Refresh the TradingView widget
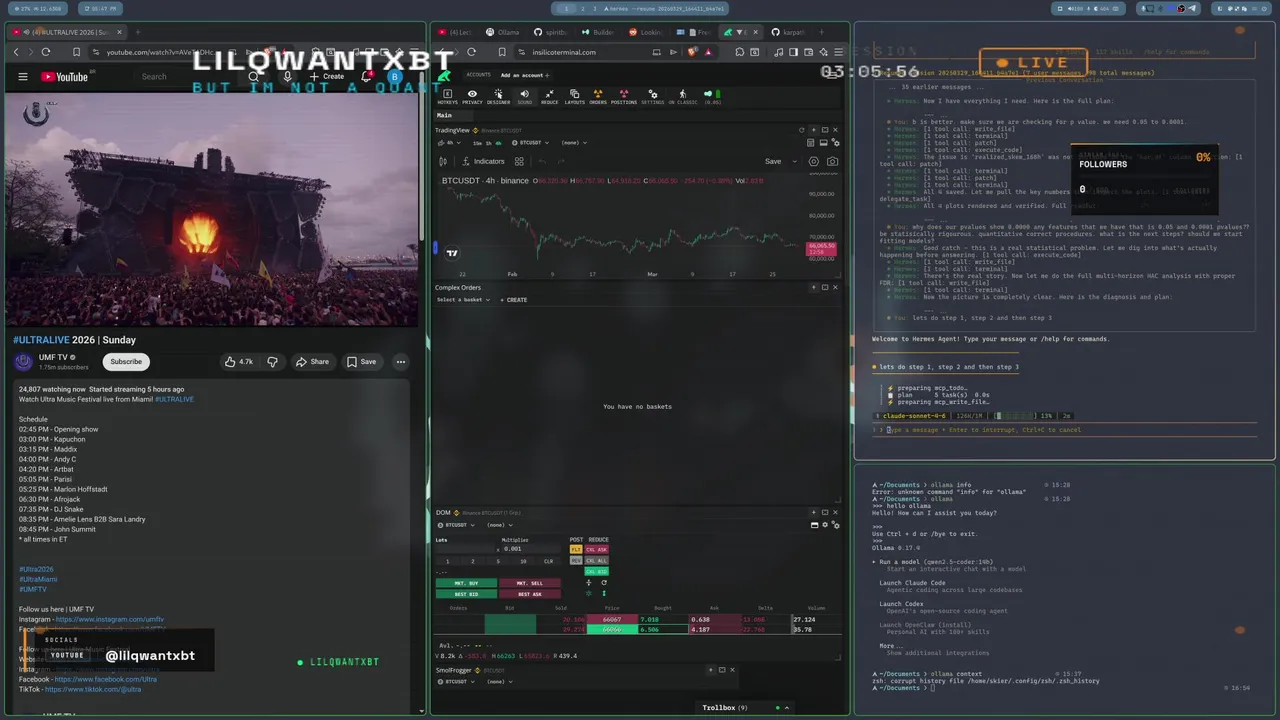 (801, 130)
